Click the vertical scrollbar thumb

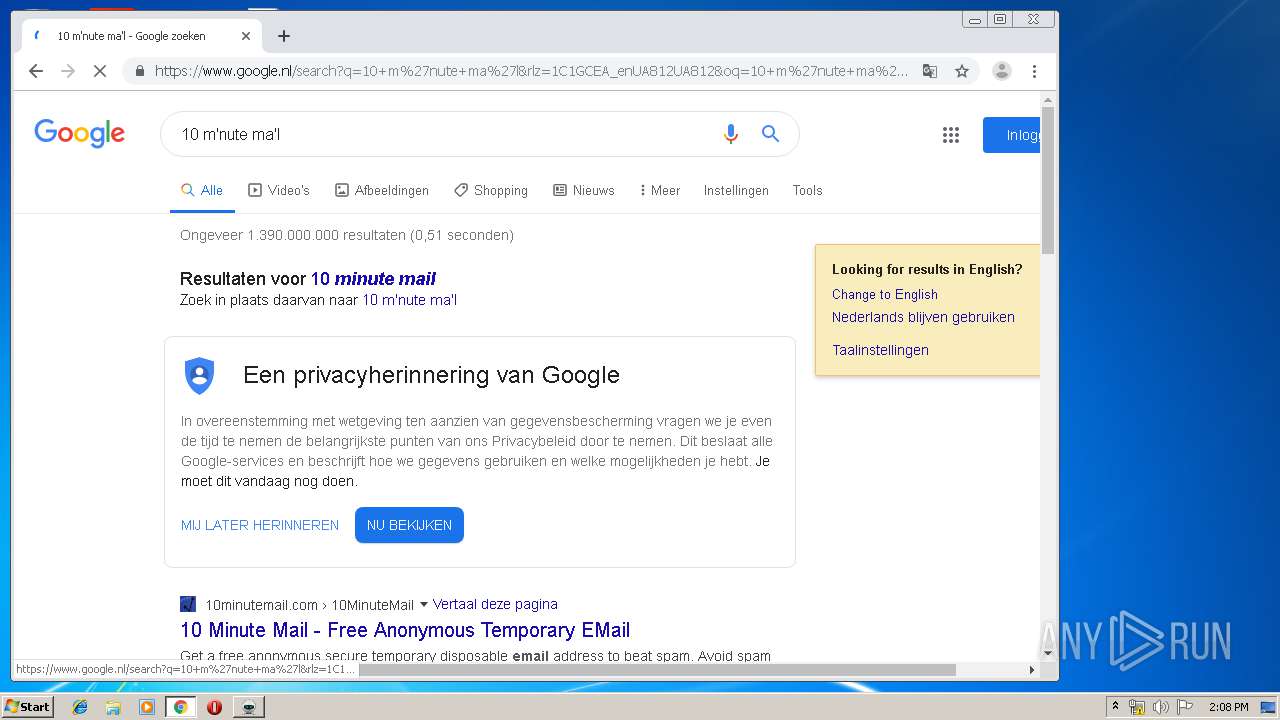click(x=1048, y=180)
